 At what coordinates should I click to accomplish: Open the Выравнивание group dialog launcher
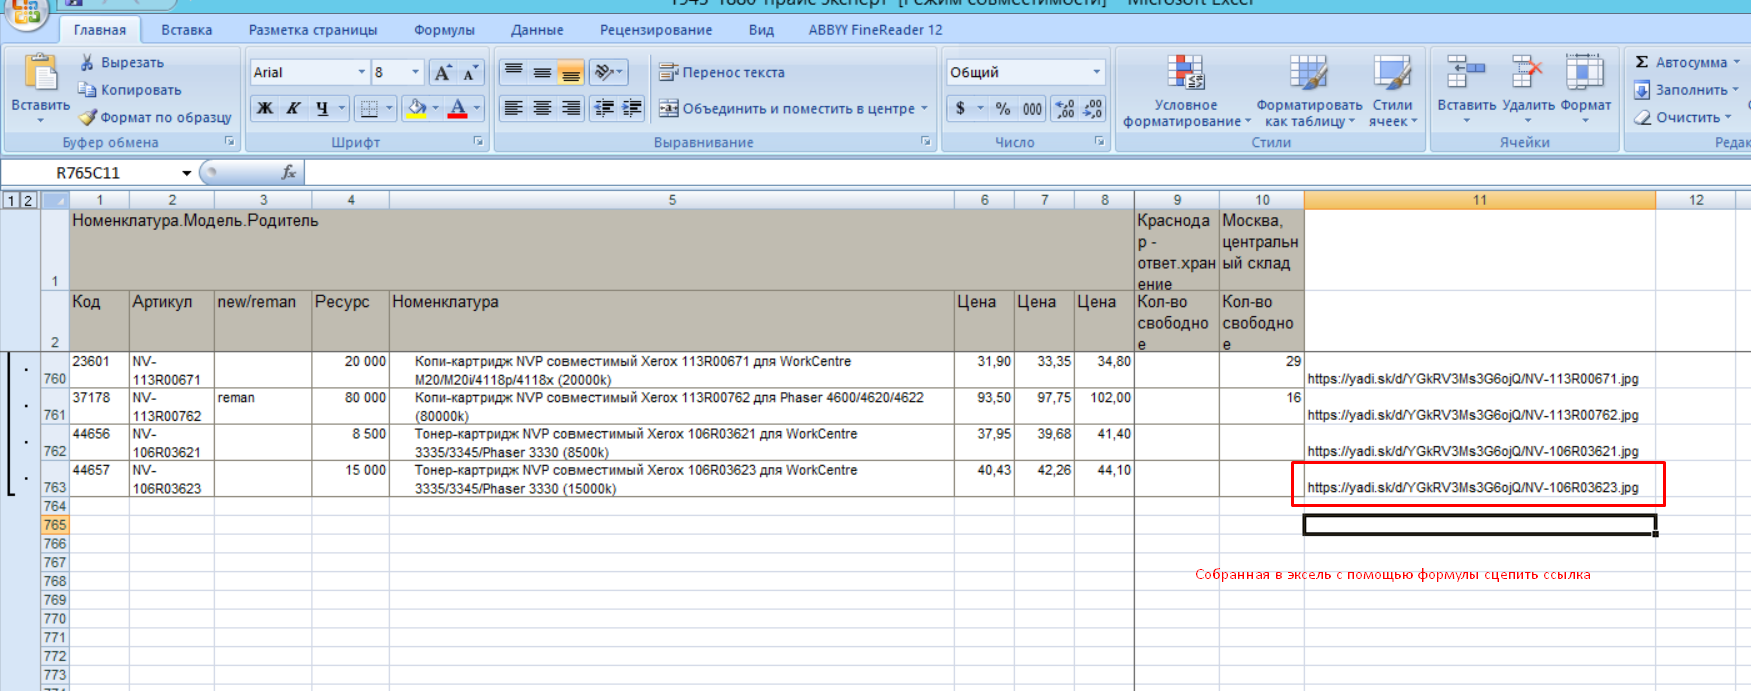(x=925, y=142)
